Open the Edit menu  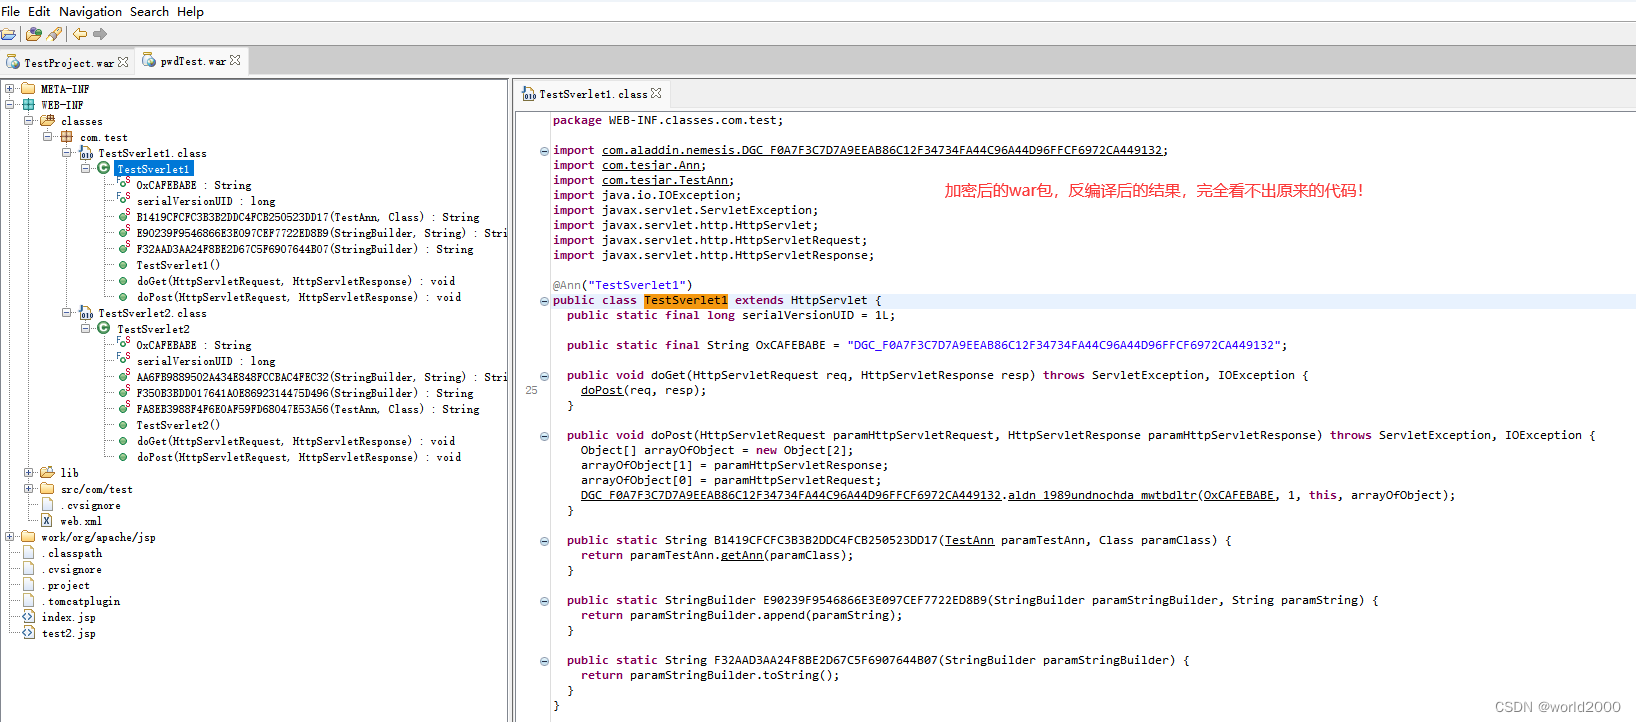39,11
